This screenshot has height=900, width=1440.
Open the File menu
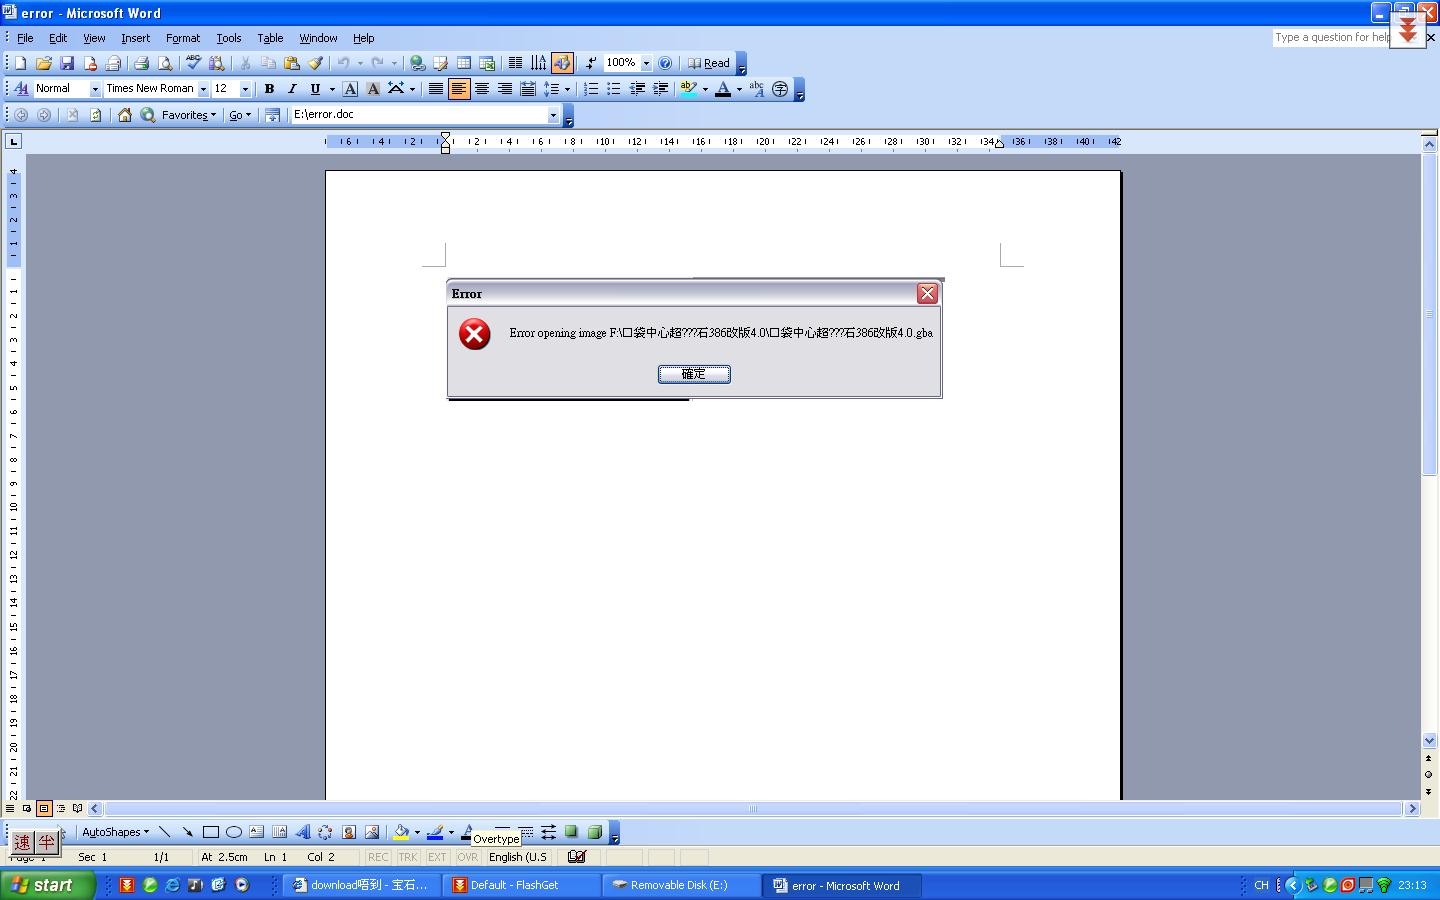coord(25,38)
